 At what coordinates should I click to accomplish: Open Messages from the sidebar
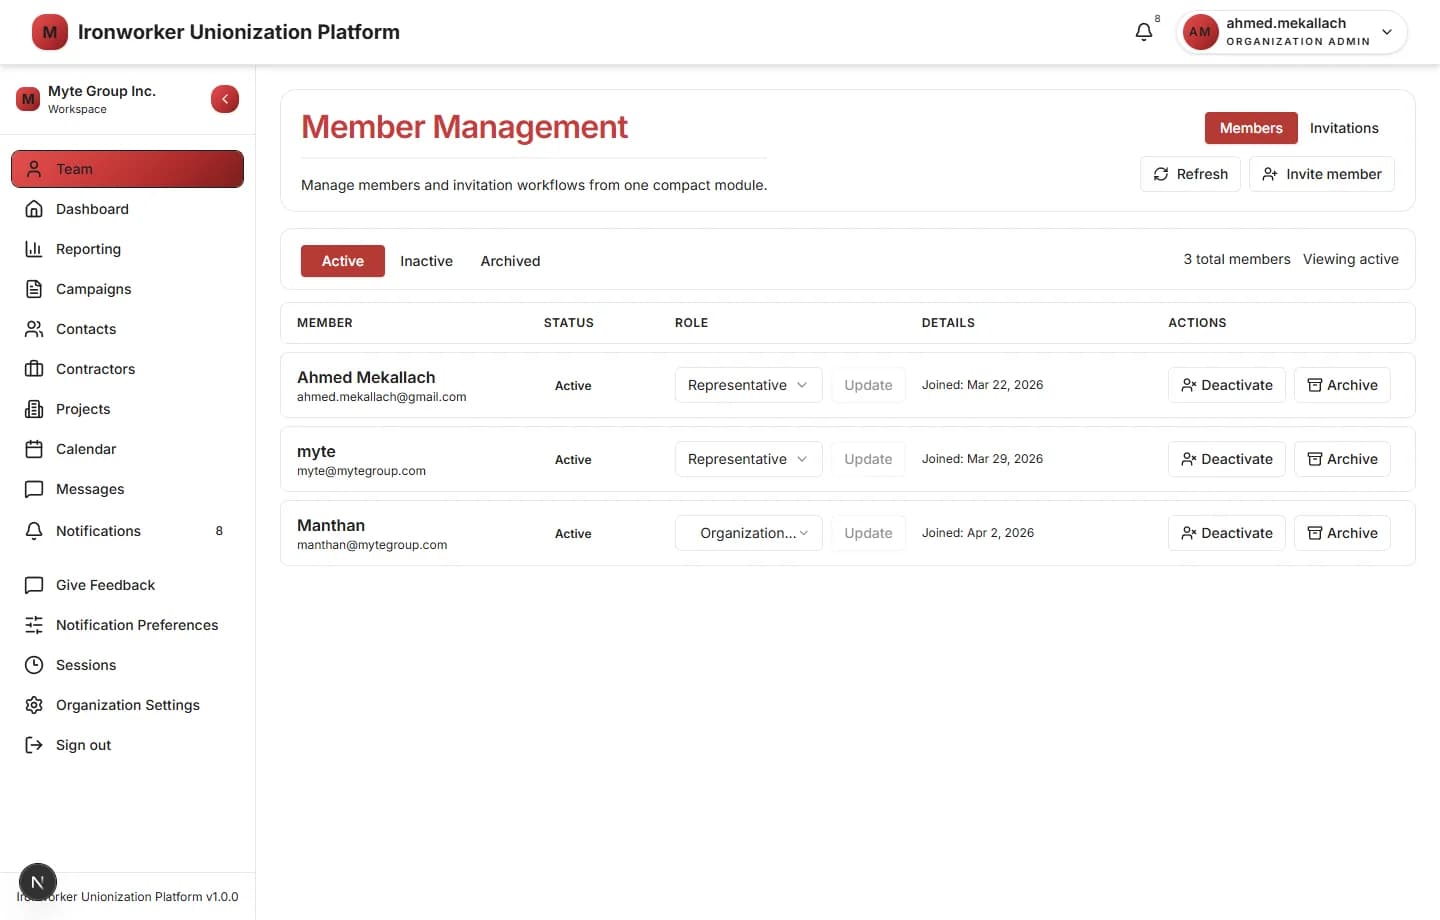[127, 489]
